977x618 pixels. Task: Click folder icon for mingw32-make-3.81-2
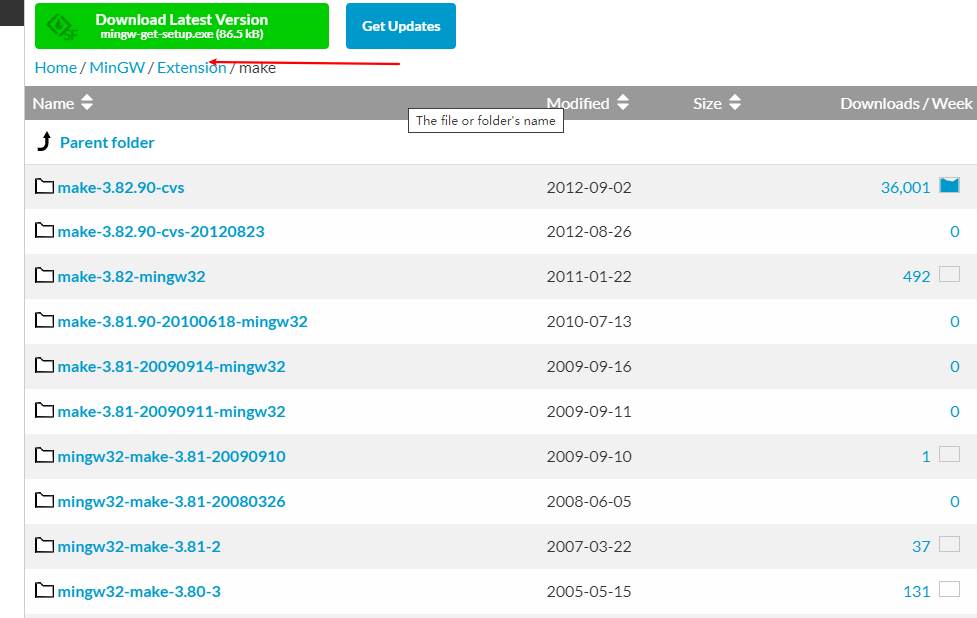click(x=44, y=545)
